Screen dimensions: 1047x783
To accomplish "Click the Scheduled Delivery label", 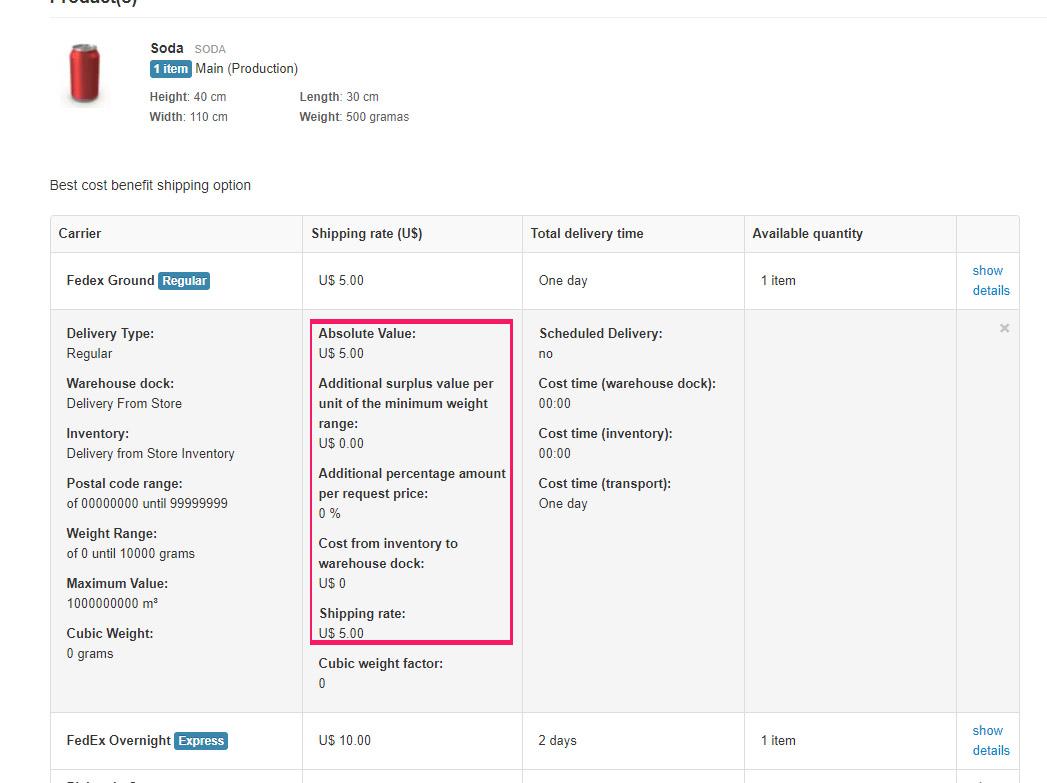I will point(600,333).
